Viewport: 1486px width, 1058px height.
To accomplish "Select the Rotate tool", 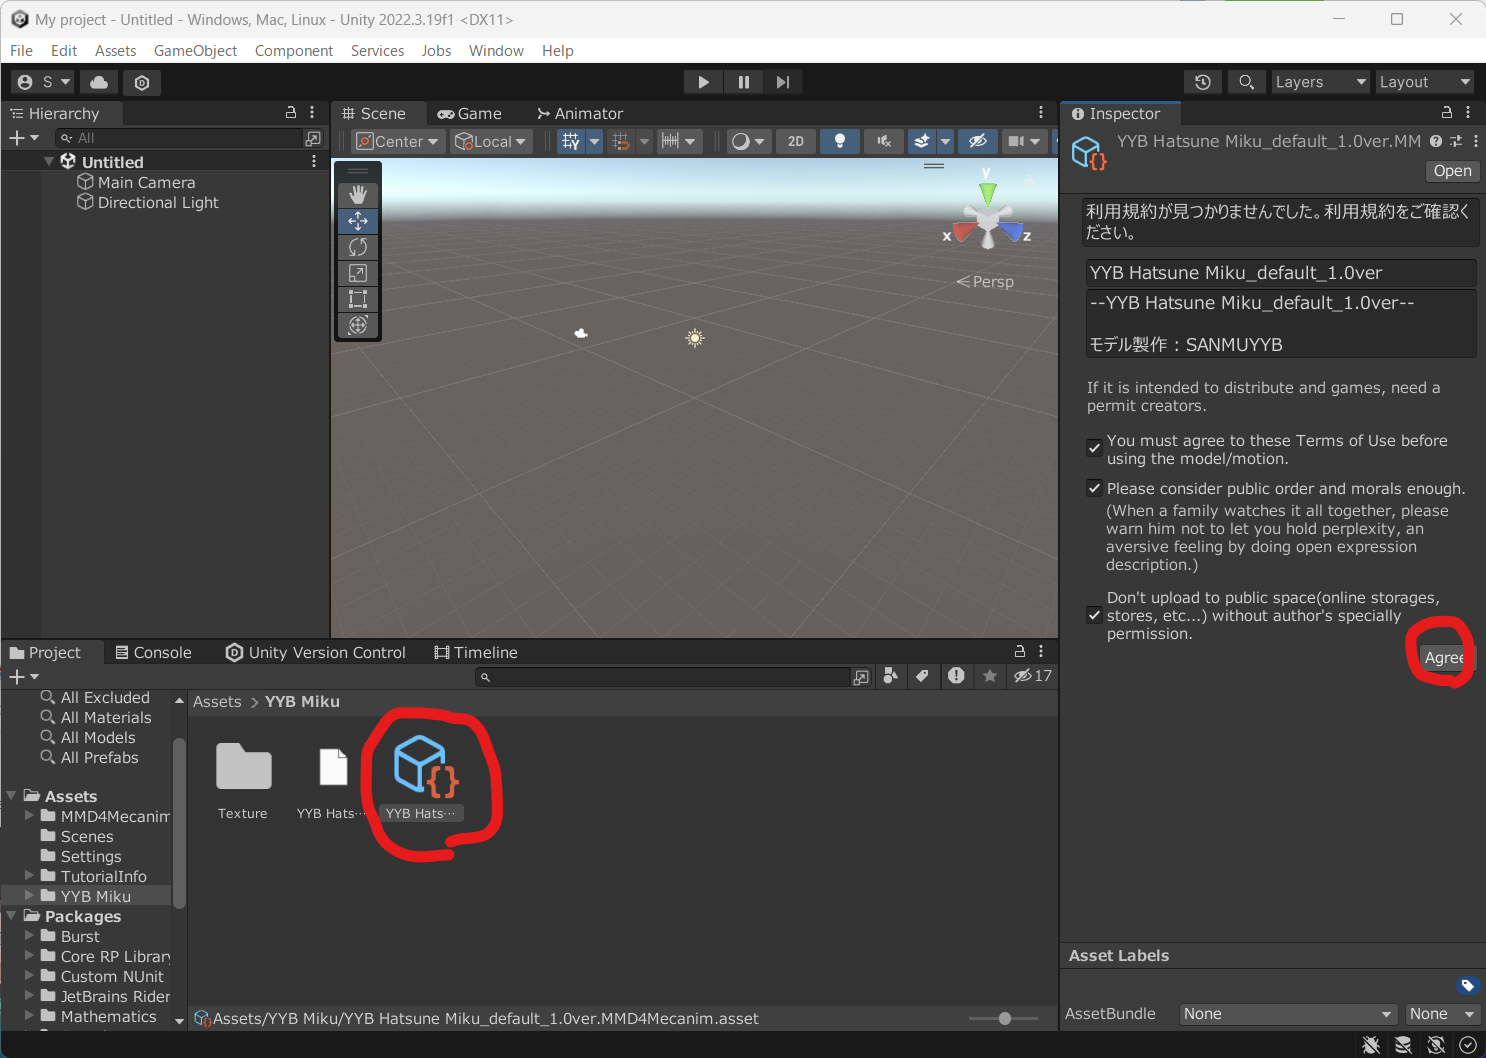I will (357, 246).
